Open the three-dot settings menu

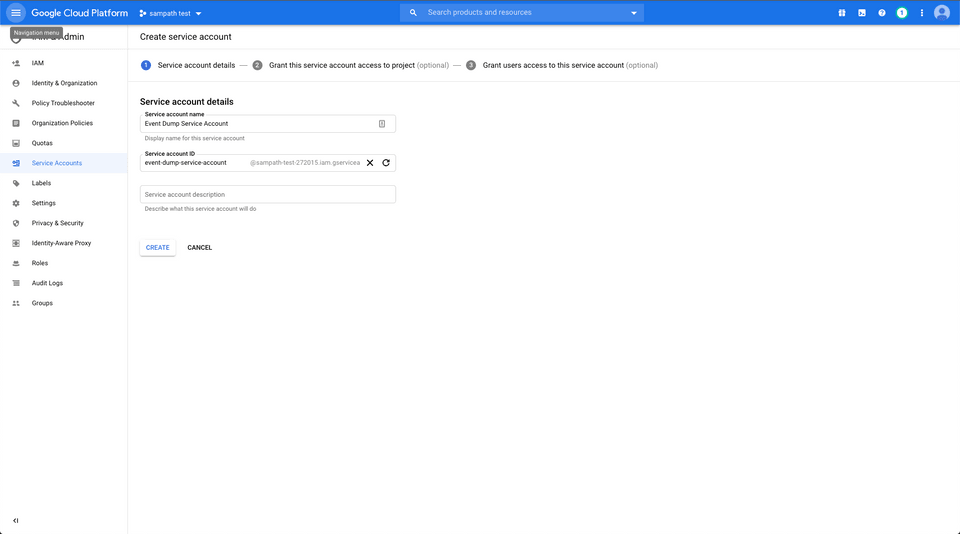922,13
